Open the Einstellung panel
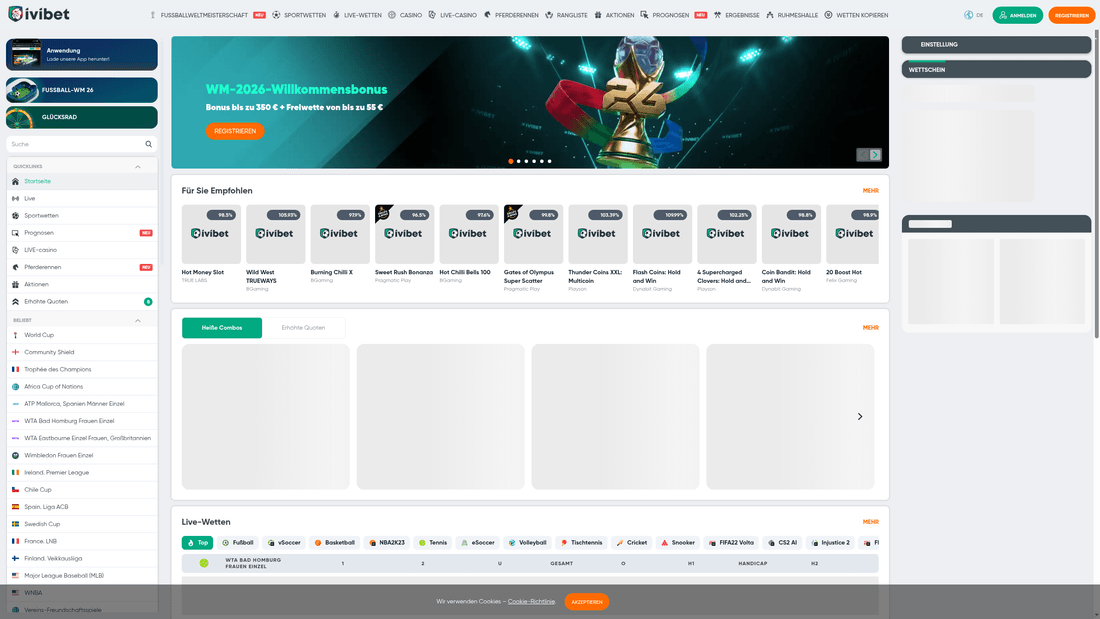The height and width of the screenshot is (619, 1100). coord(996,44)
